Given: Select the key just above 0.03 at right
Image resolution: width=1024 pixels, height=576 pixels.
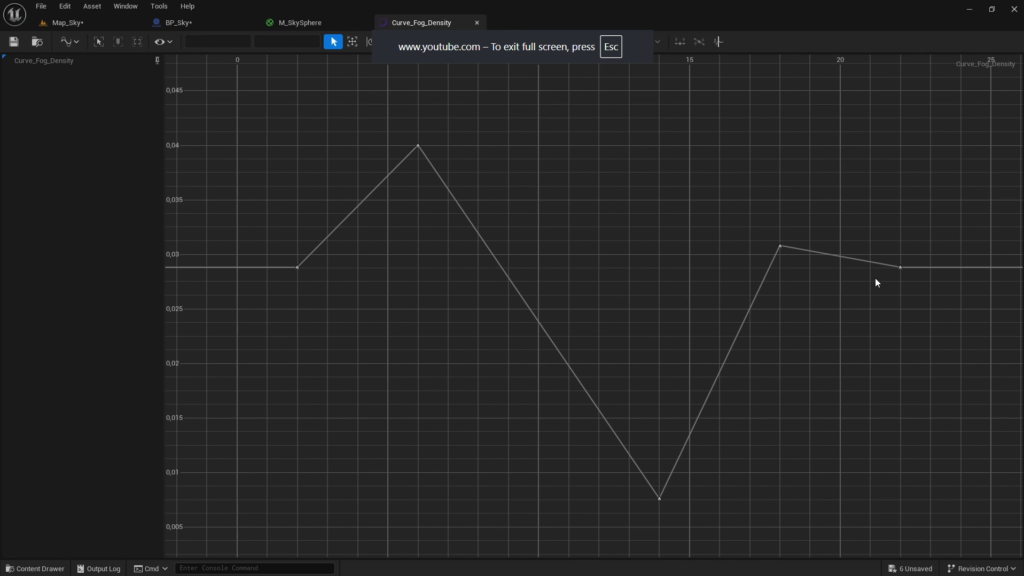Looking at the screenshot, I should 780,246.
